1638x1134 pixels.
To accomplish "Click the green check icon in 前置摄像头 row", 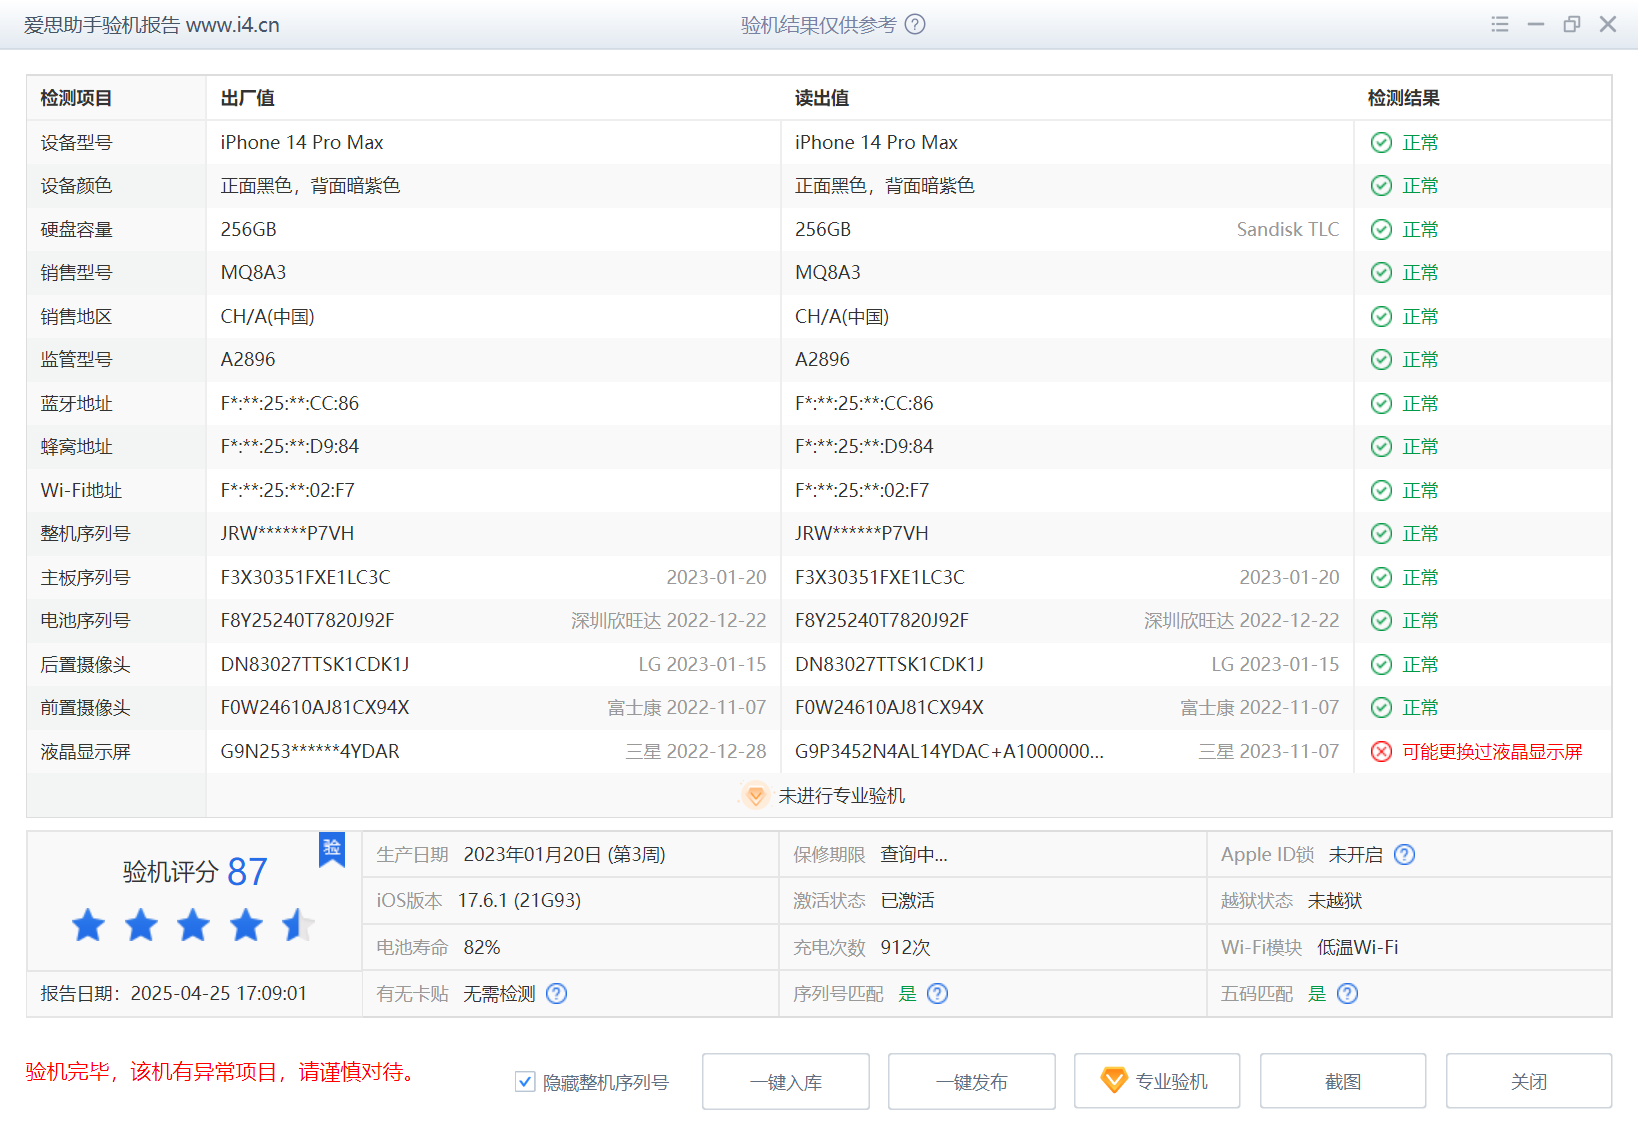I will click(x=1381, y=707).
